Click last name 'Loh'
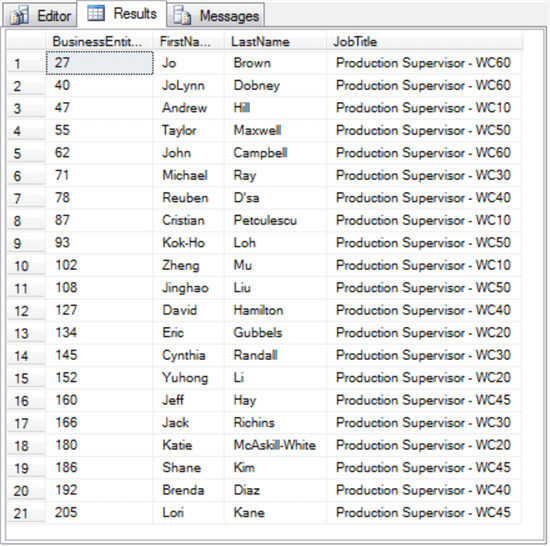Viewport: 550px width, 546px height. (x=244, y=243)
